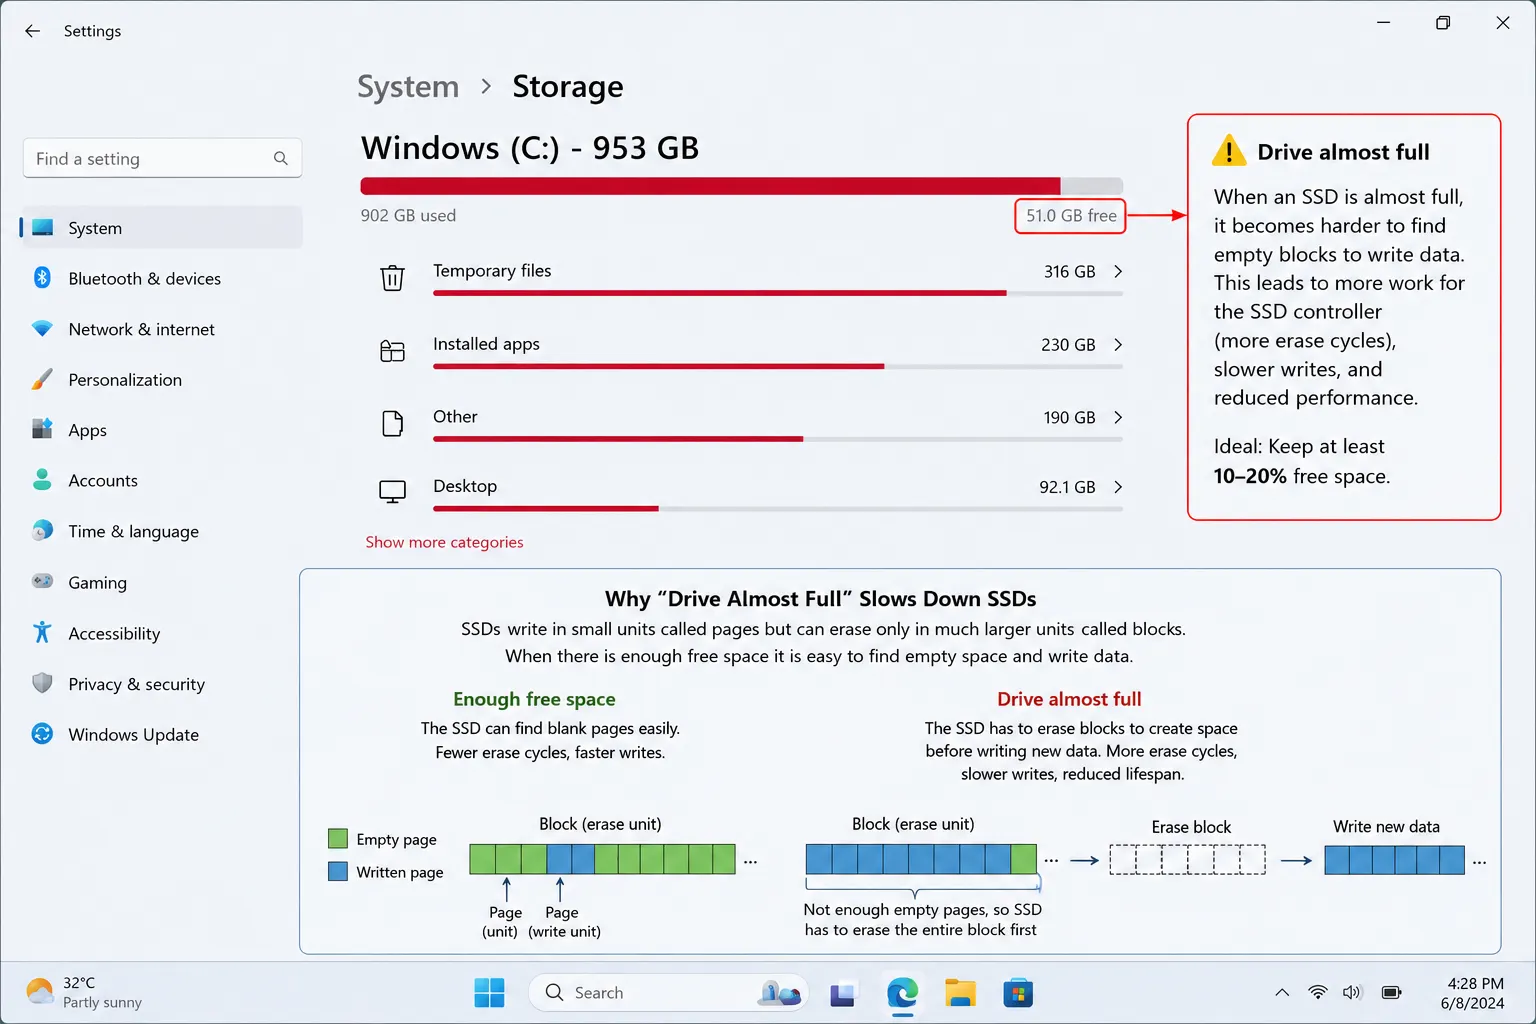Click the Network diamond icon in sidebar
This screenshot has width=1536, height=1024.
(x=42, y=329)
